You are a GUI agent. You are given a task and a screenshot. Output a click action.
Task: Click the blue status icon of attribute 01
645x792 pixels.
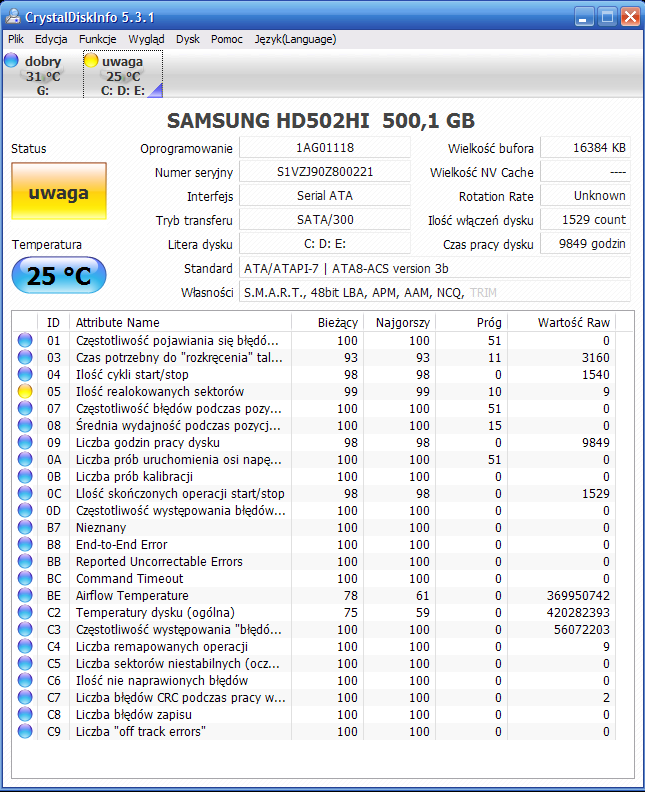(x=25, y=340)
